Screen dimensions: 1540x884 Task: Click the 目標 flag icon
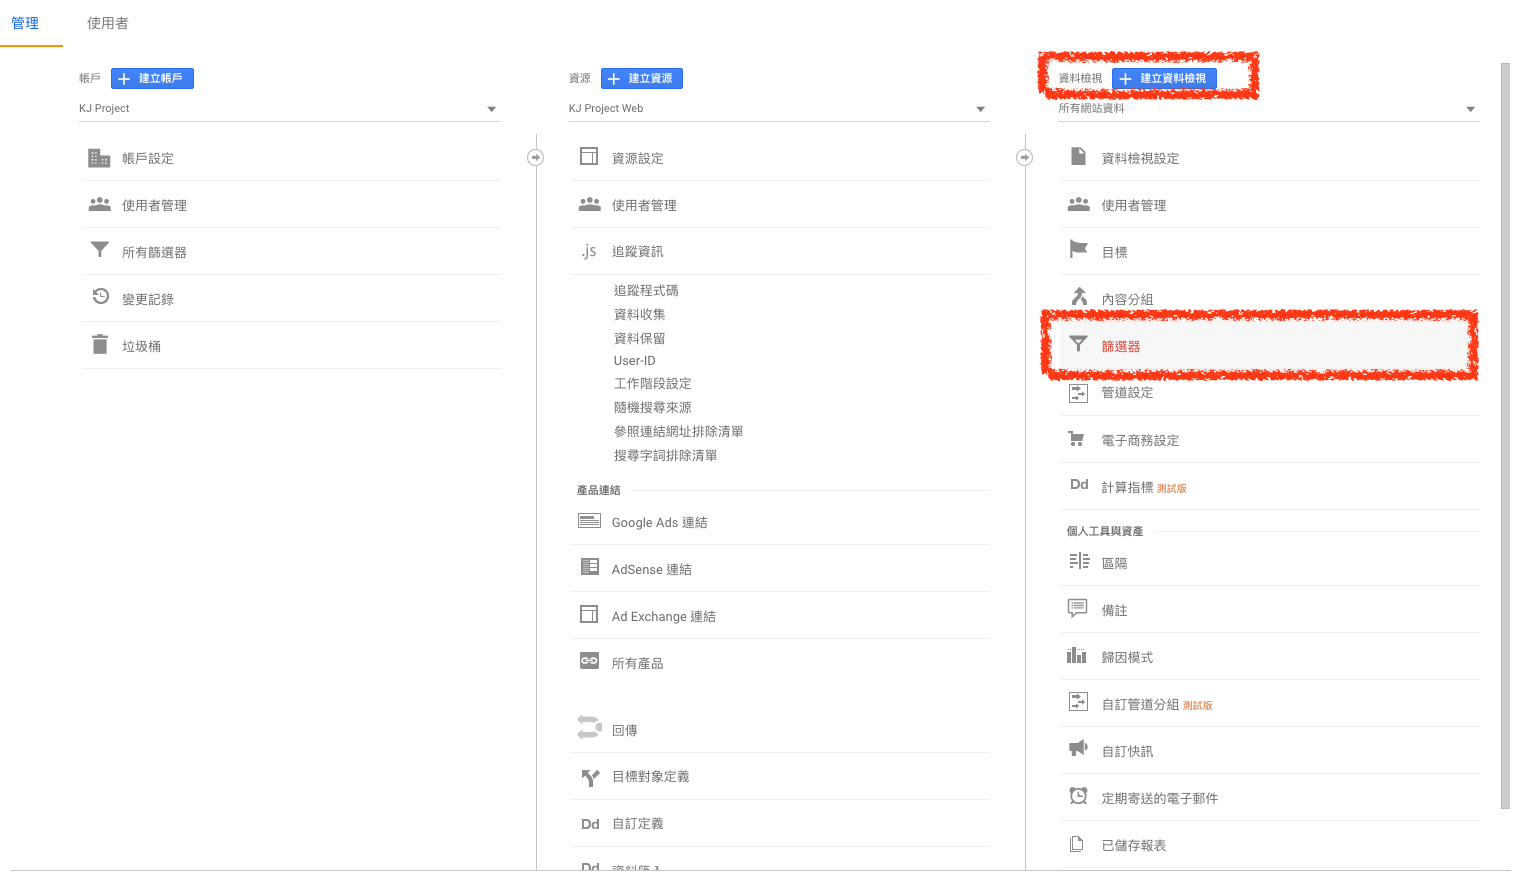click(1078, 249)
